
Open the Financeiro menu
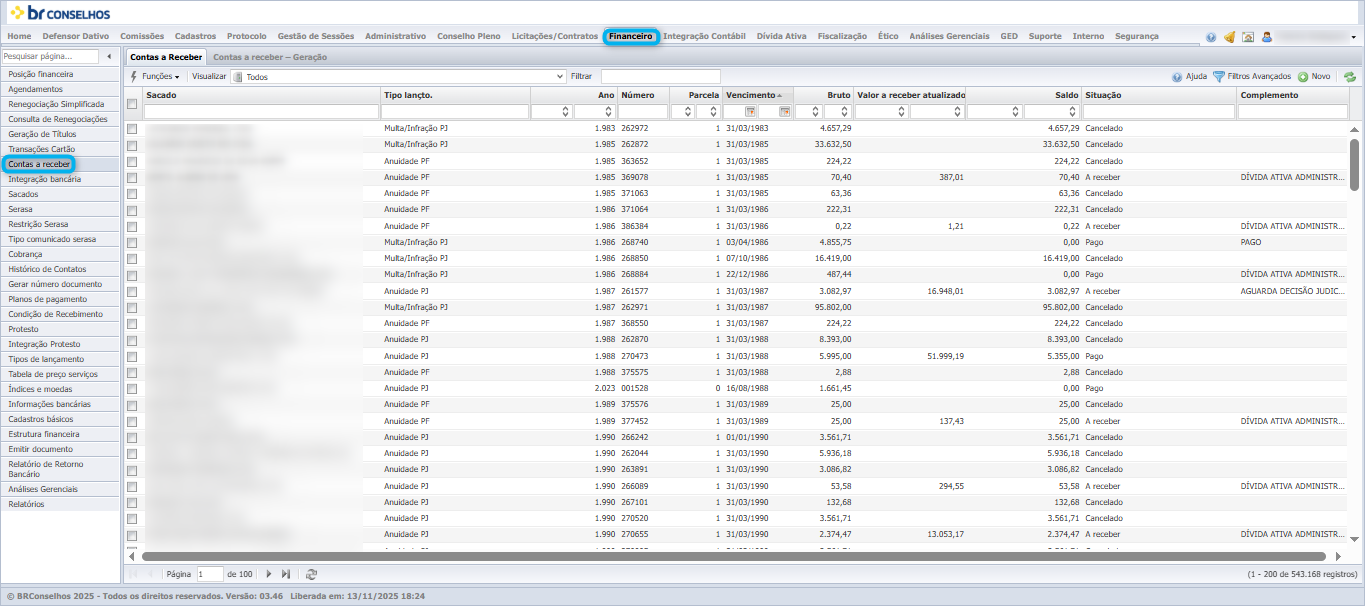630,36
